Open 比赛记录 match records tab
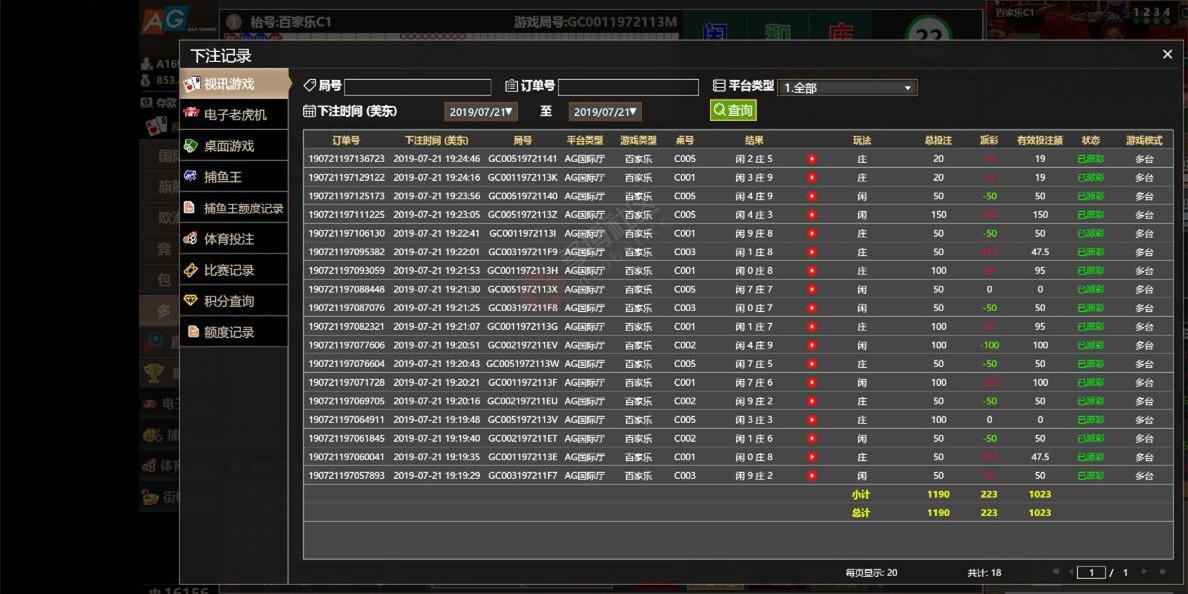This screenshot has width=1188, height=594. pos(234,270)
